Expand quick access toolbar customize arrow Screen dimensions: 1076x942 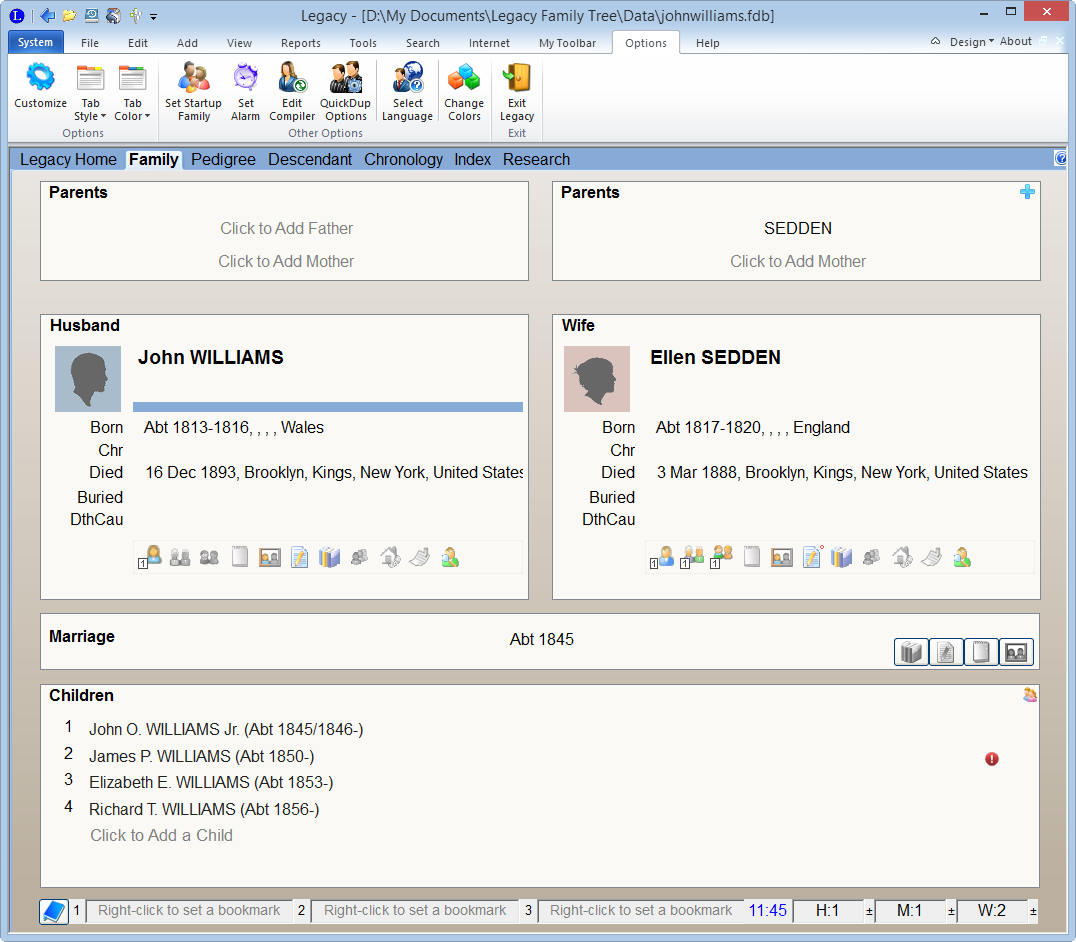click(x=154, y=16)
